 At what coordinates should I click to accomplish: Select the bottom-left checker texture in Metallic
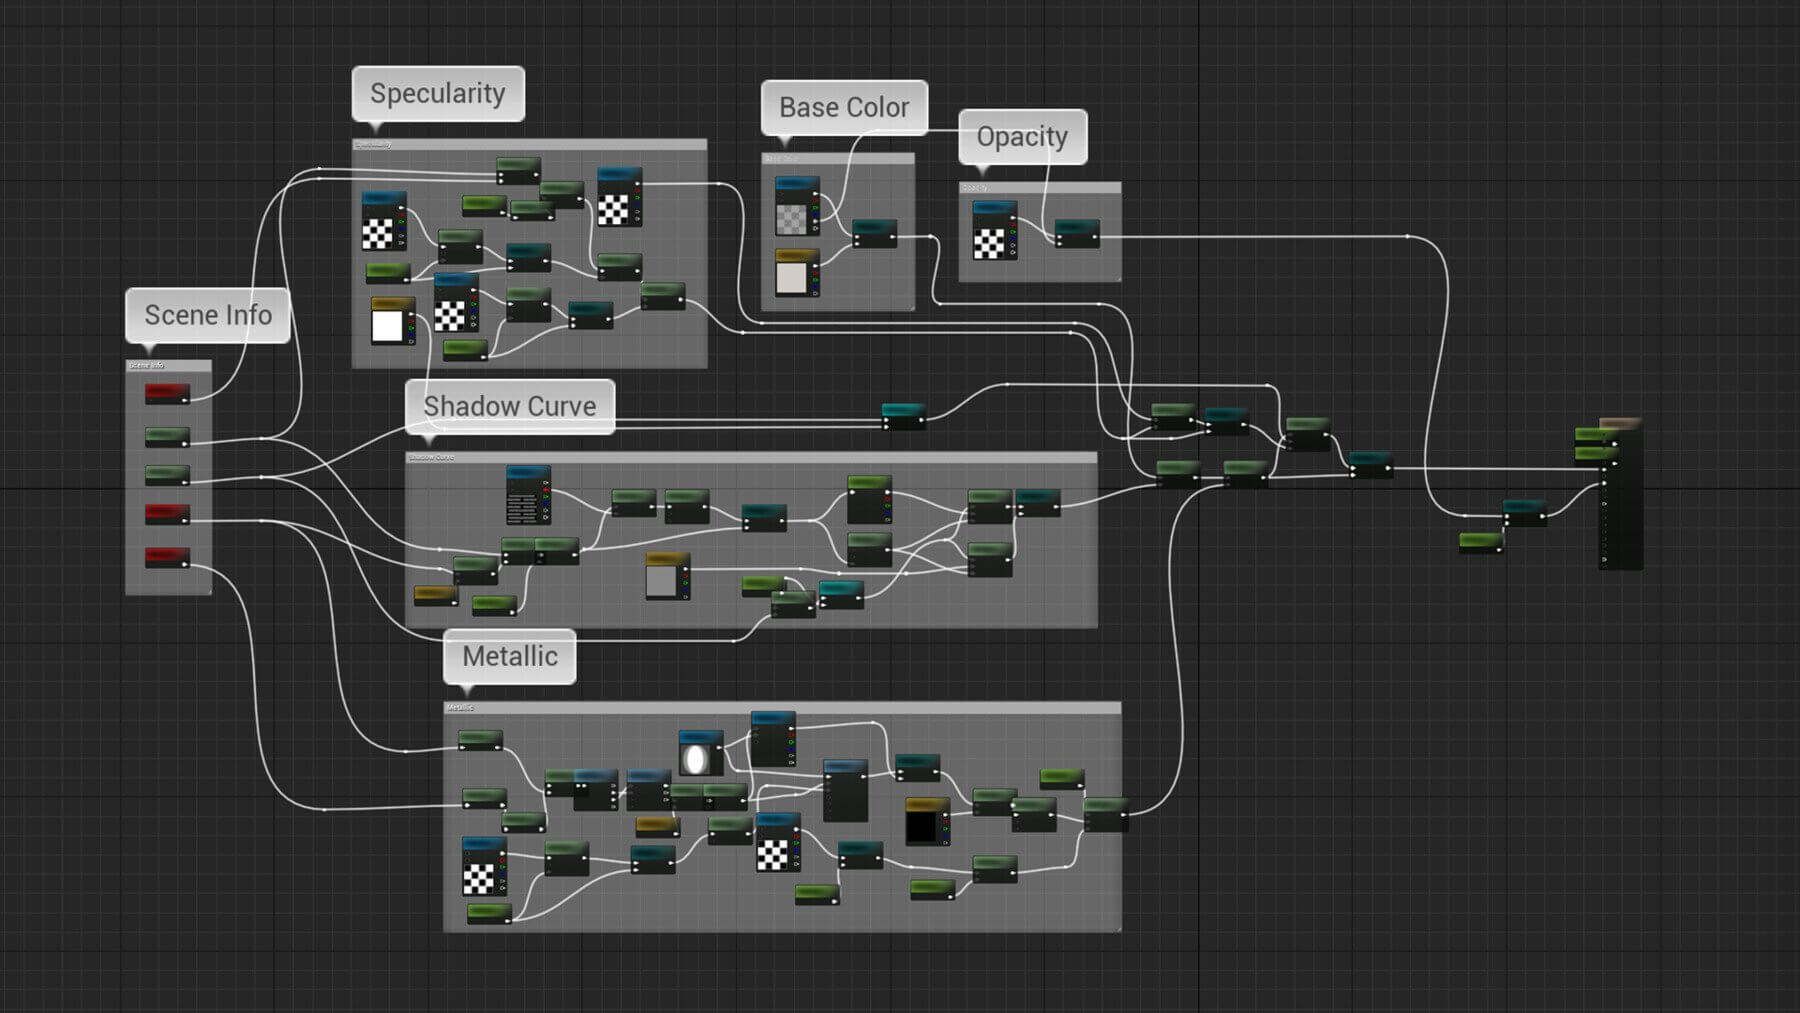(x=484, y=867)
